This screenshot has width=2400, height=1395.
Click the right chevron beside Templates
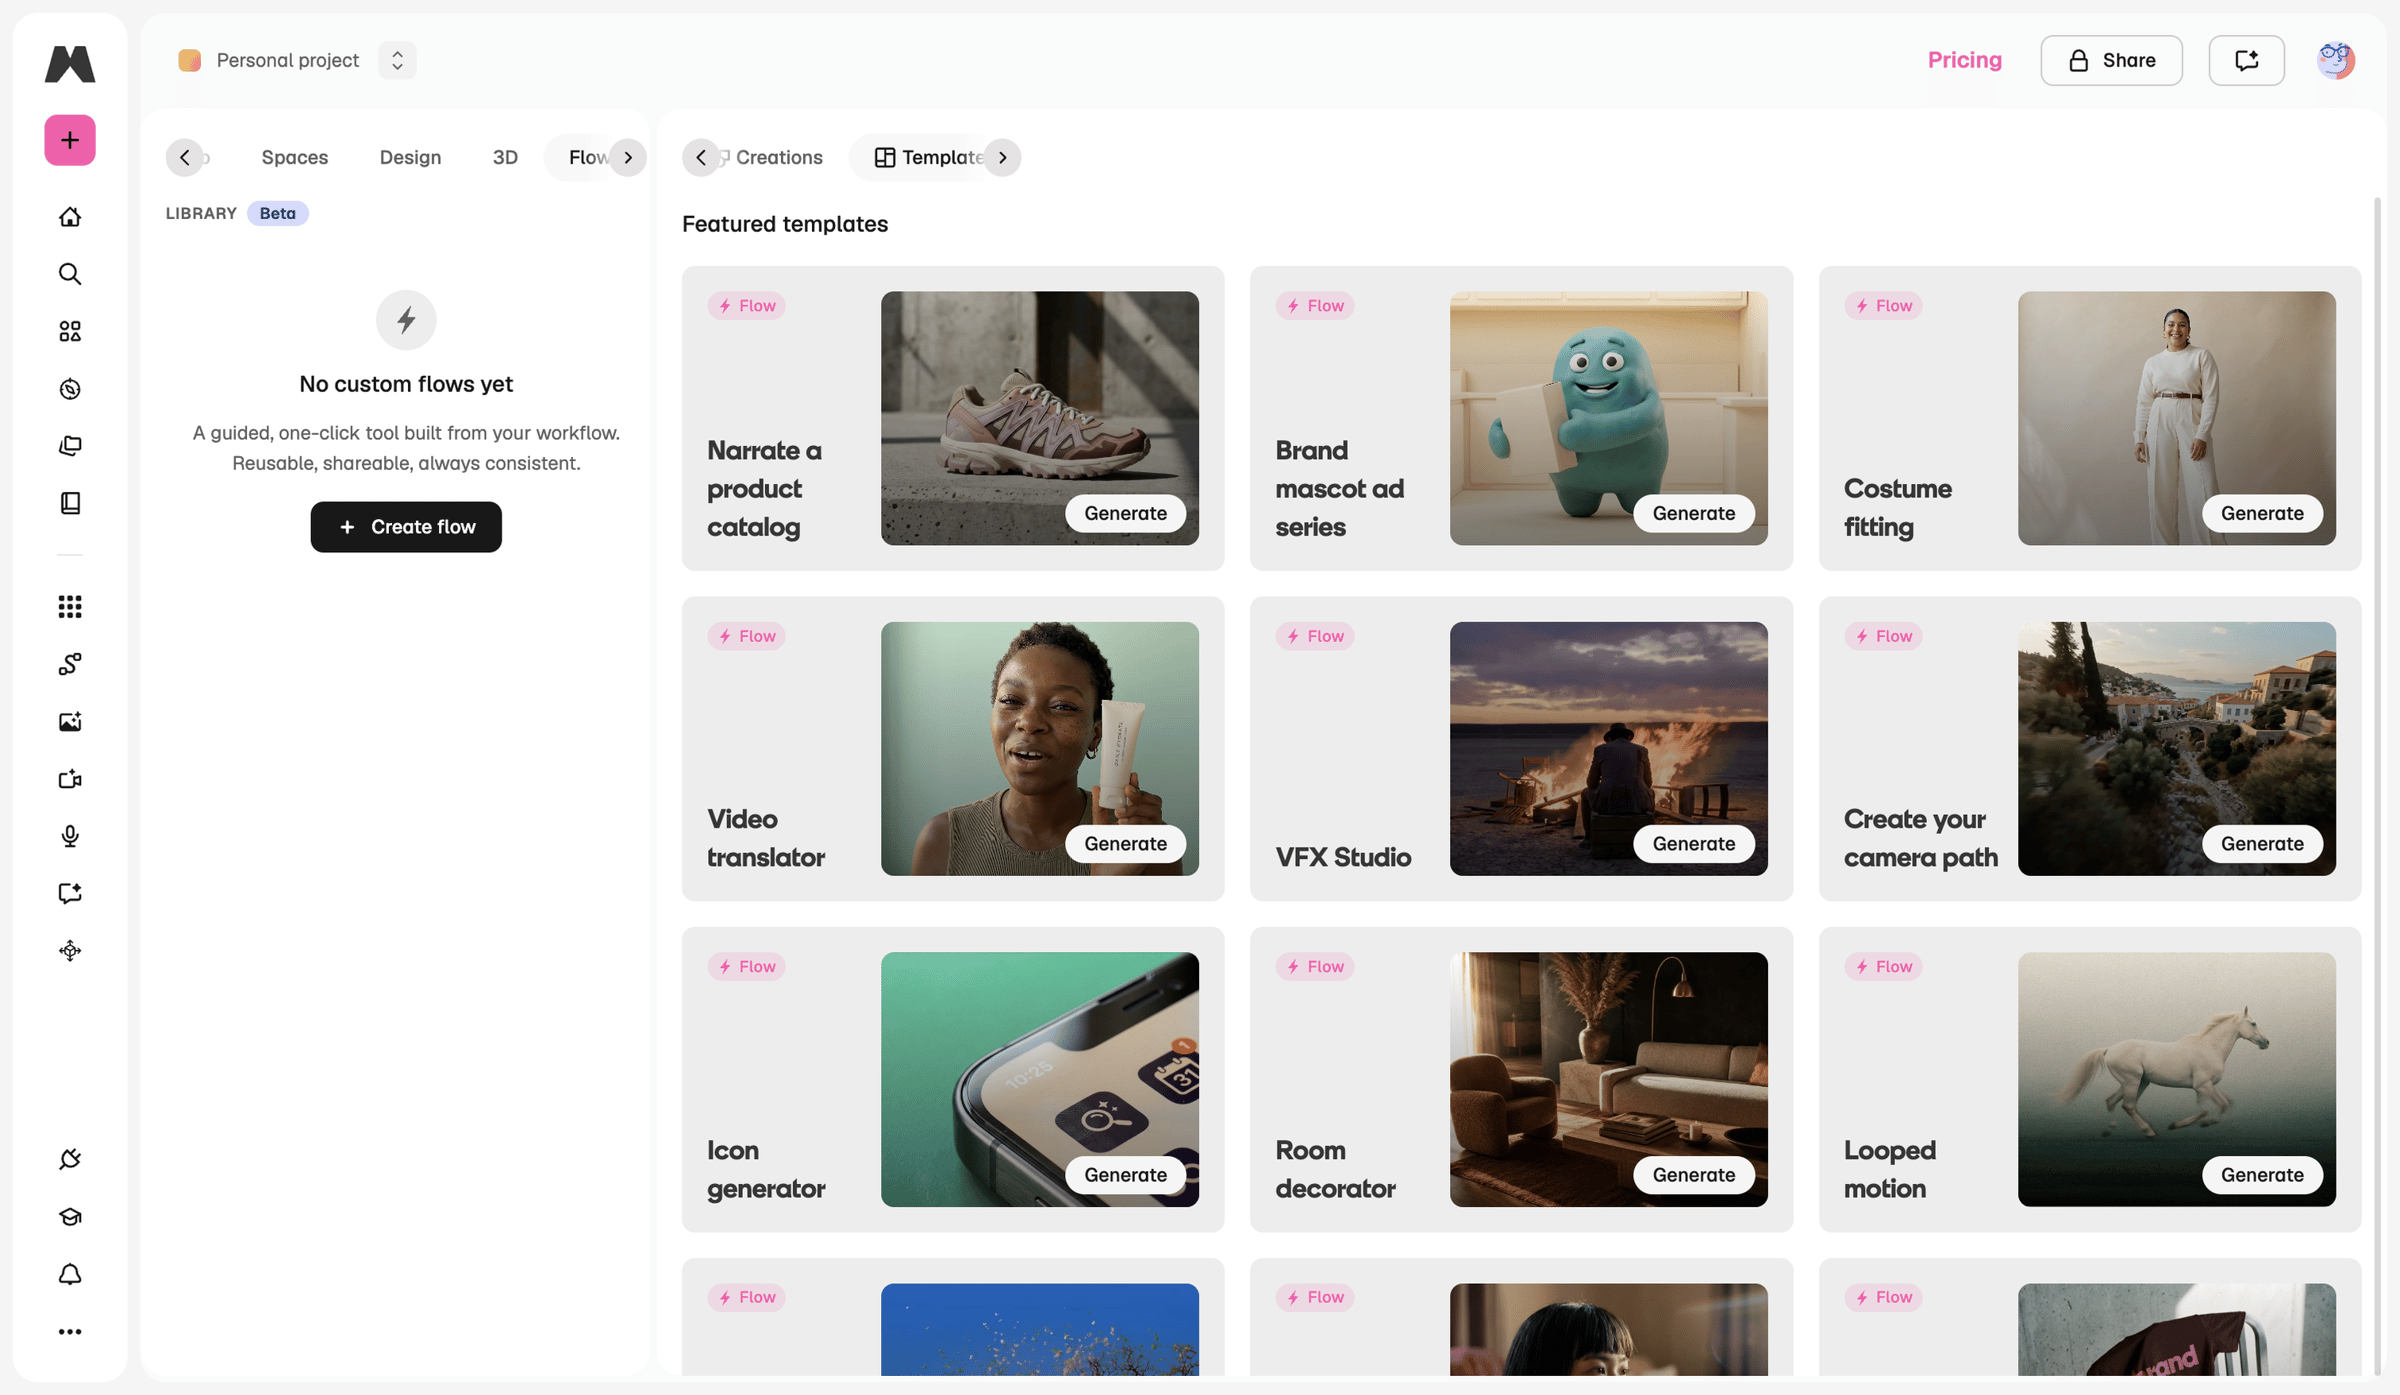[1002, 157]
